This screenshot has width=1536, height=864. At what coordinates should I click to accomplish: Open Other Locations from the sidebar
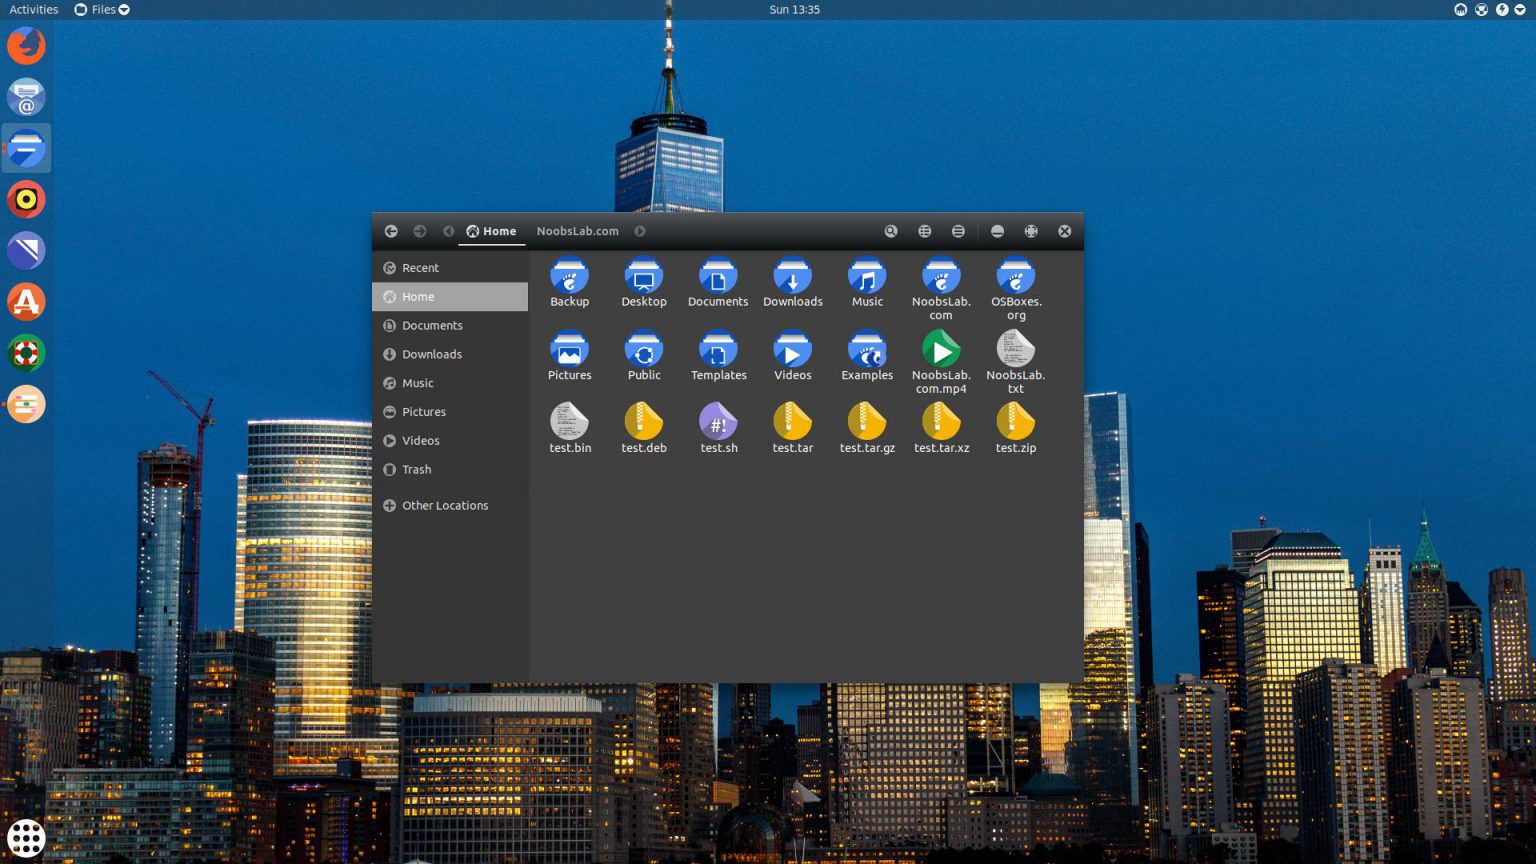(444, 505)
